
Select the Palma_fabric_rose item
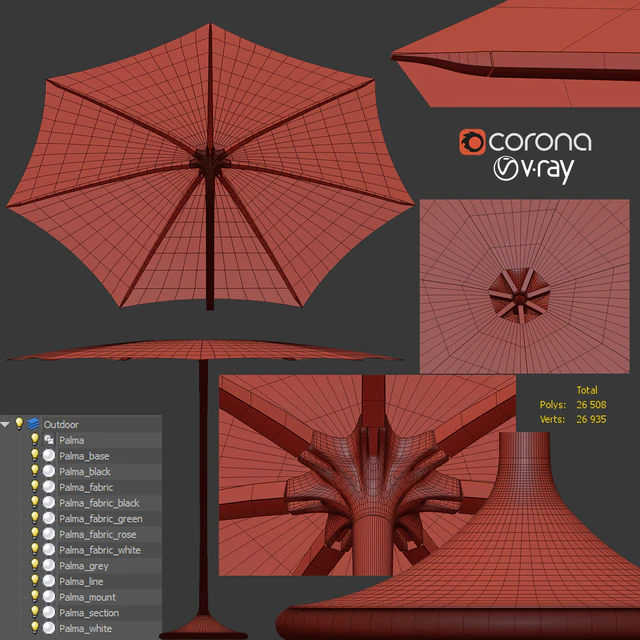[97, 535]
